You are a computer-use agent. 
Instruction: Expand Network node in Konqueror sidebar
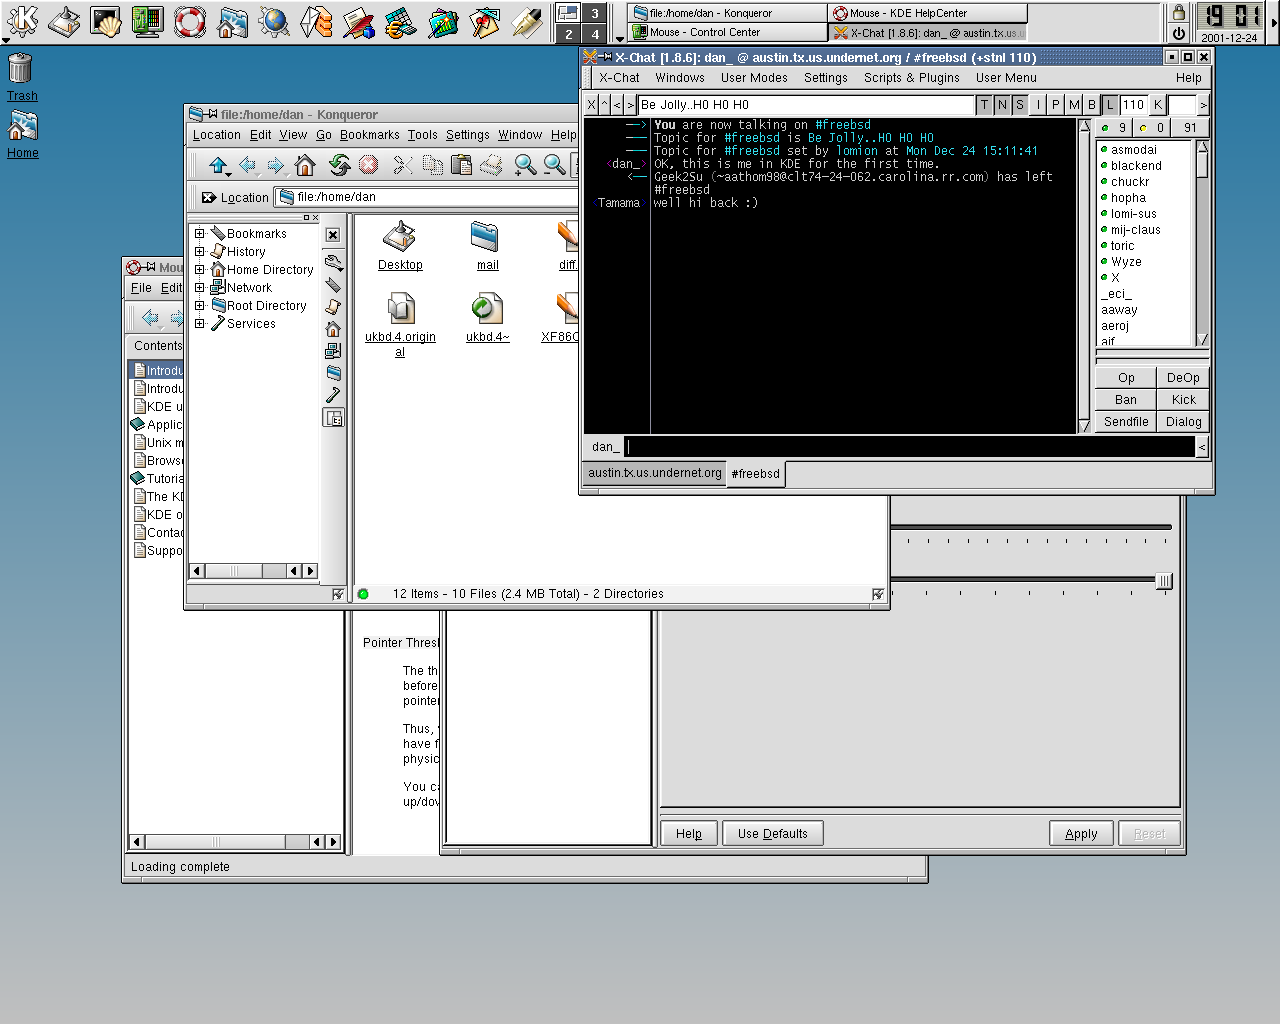[199, 288]
